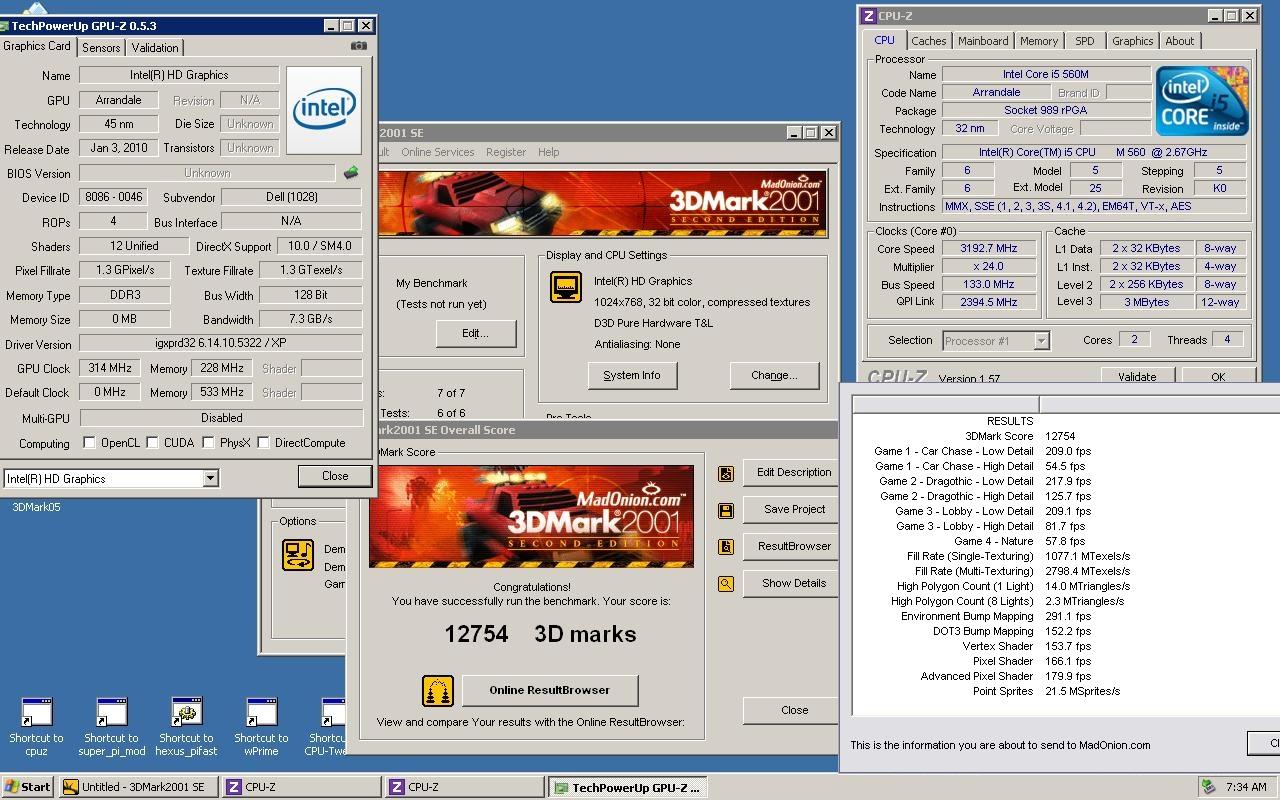Viewport: 1280px width, 800px height.
Task: Click the ResultBrowser document icon
Action: click(726, 547)
